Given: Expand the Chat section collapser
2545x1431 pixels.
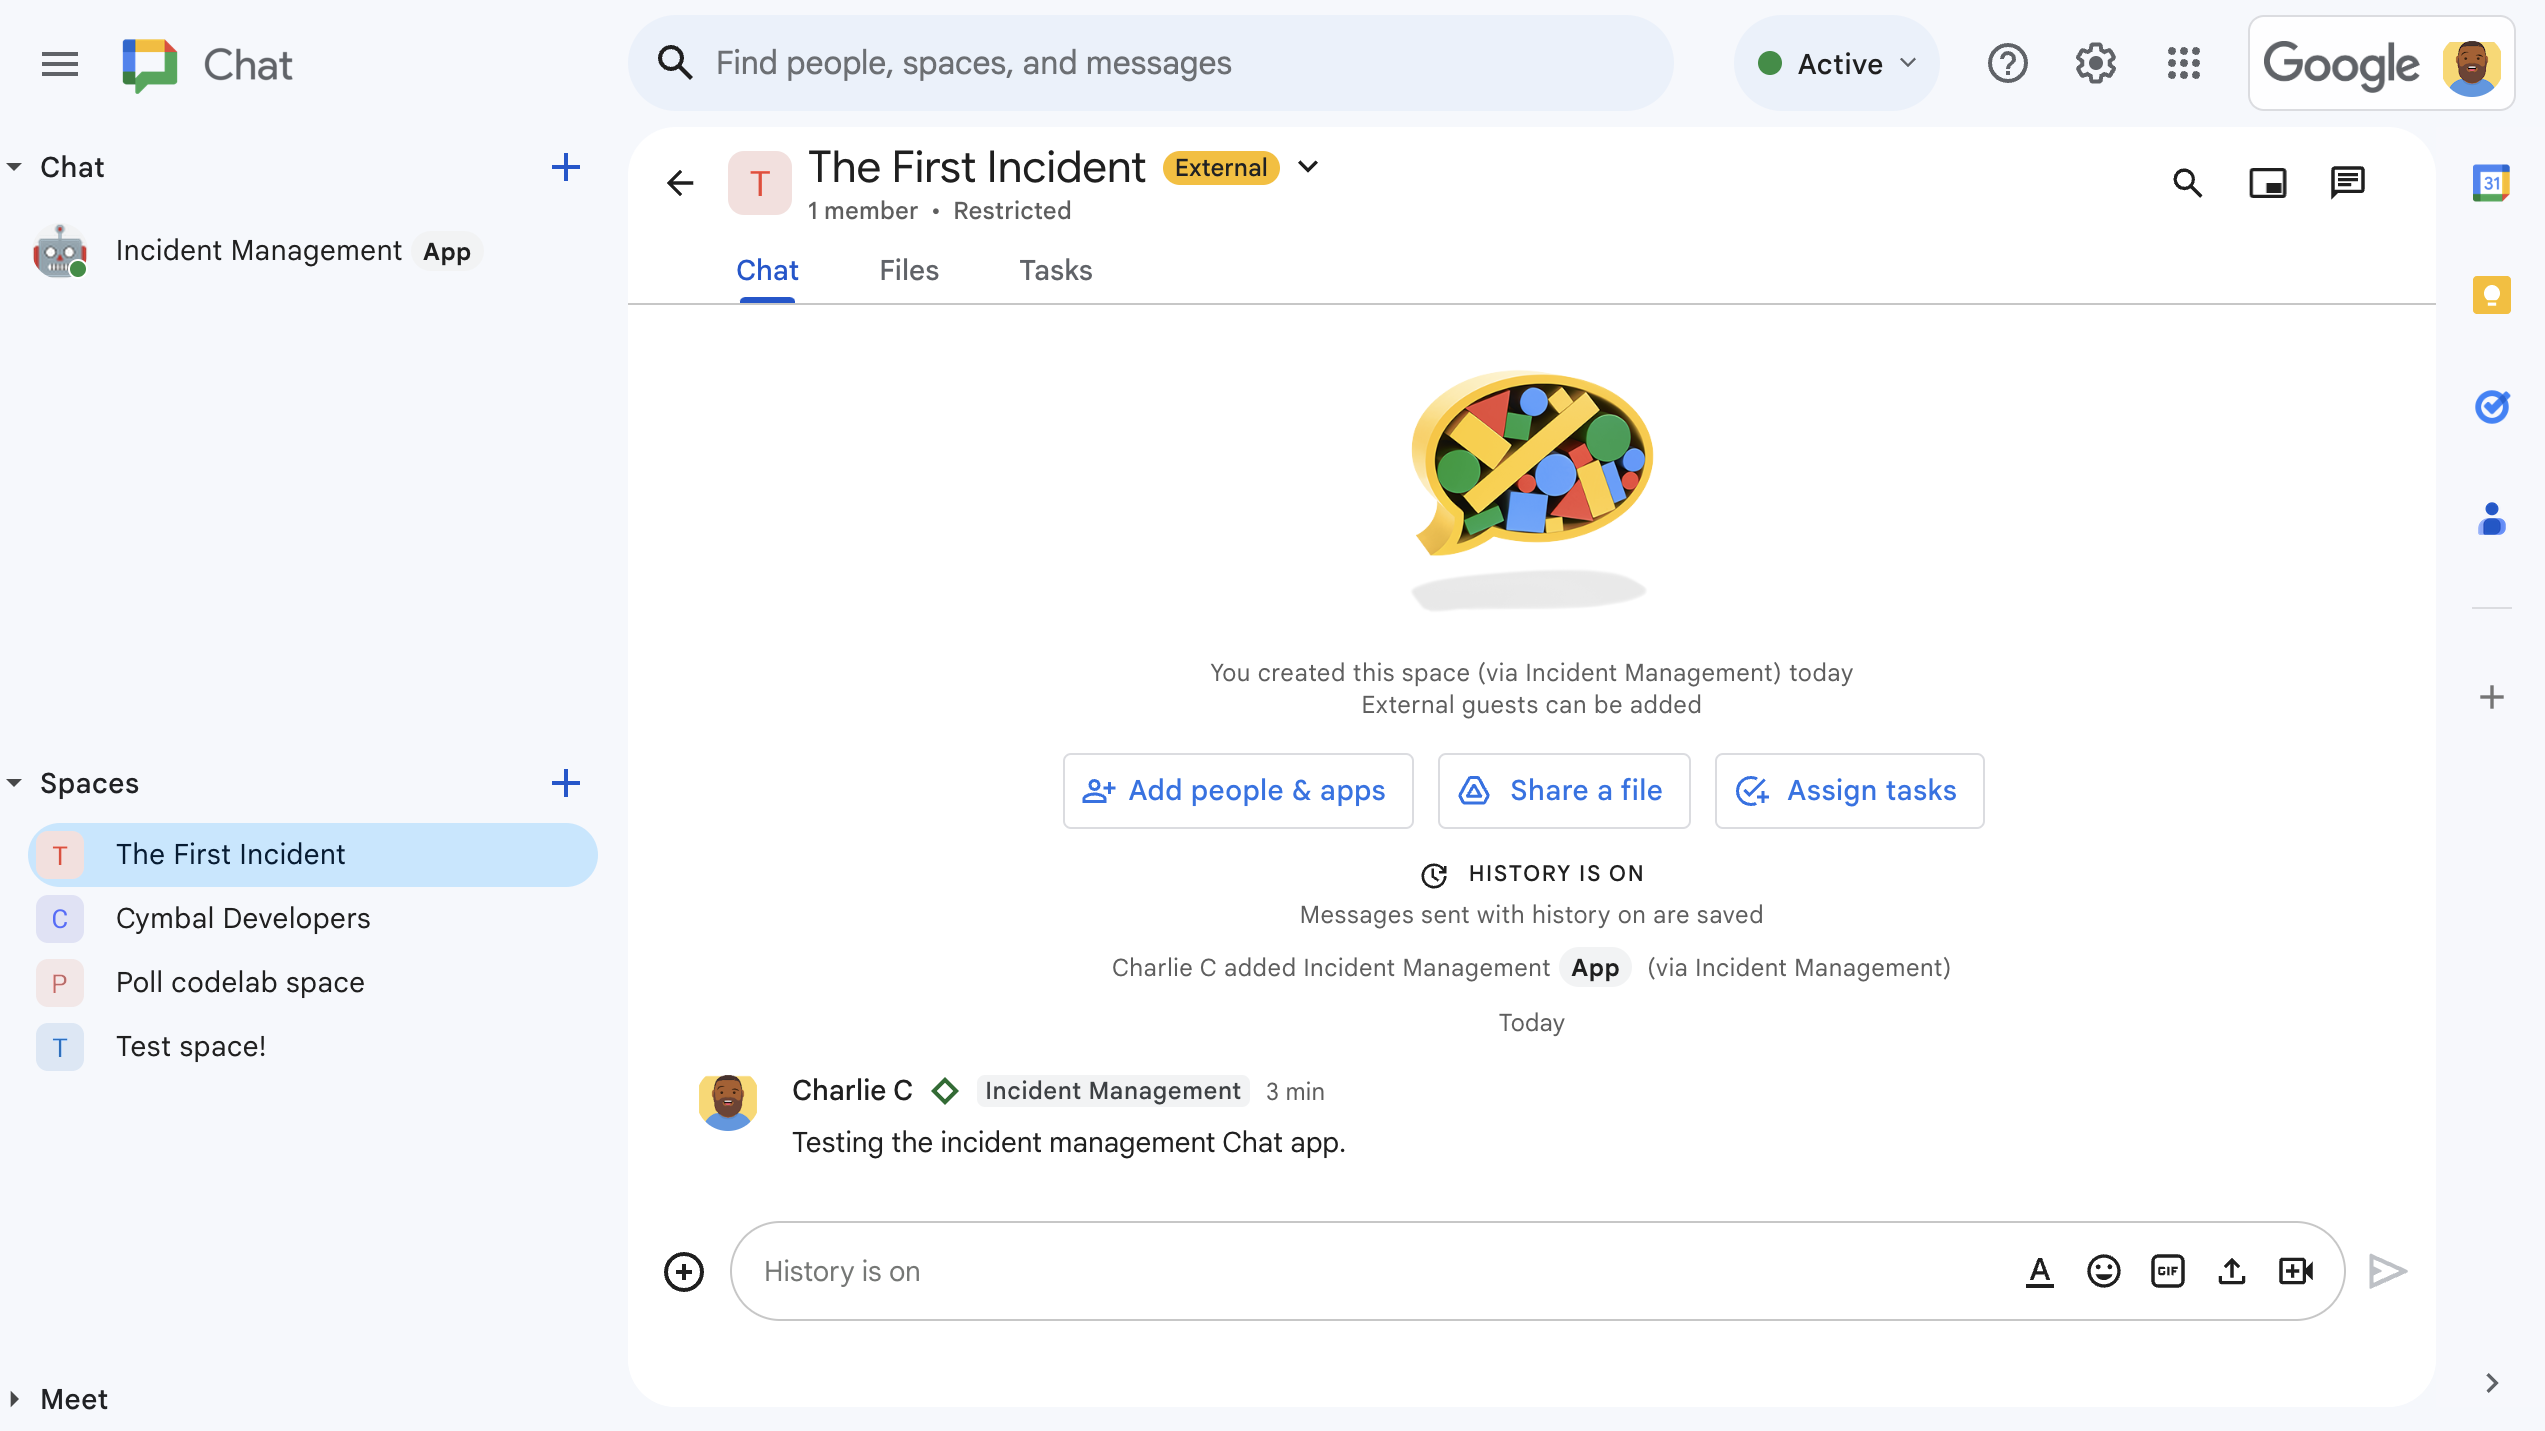Looking at the screenshot, I should (17, 166).
